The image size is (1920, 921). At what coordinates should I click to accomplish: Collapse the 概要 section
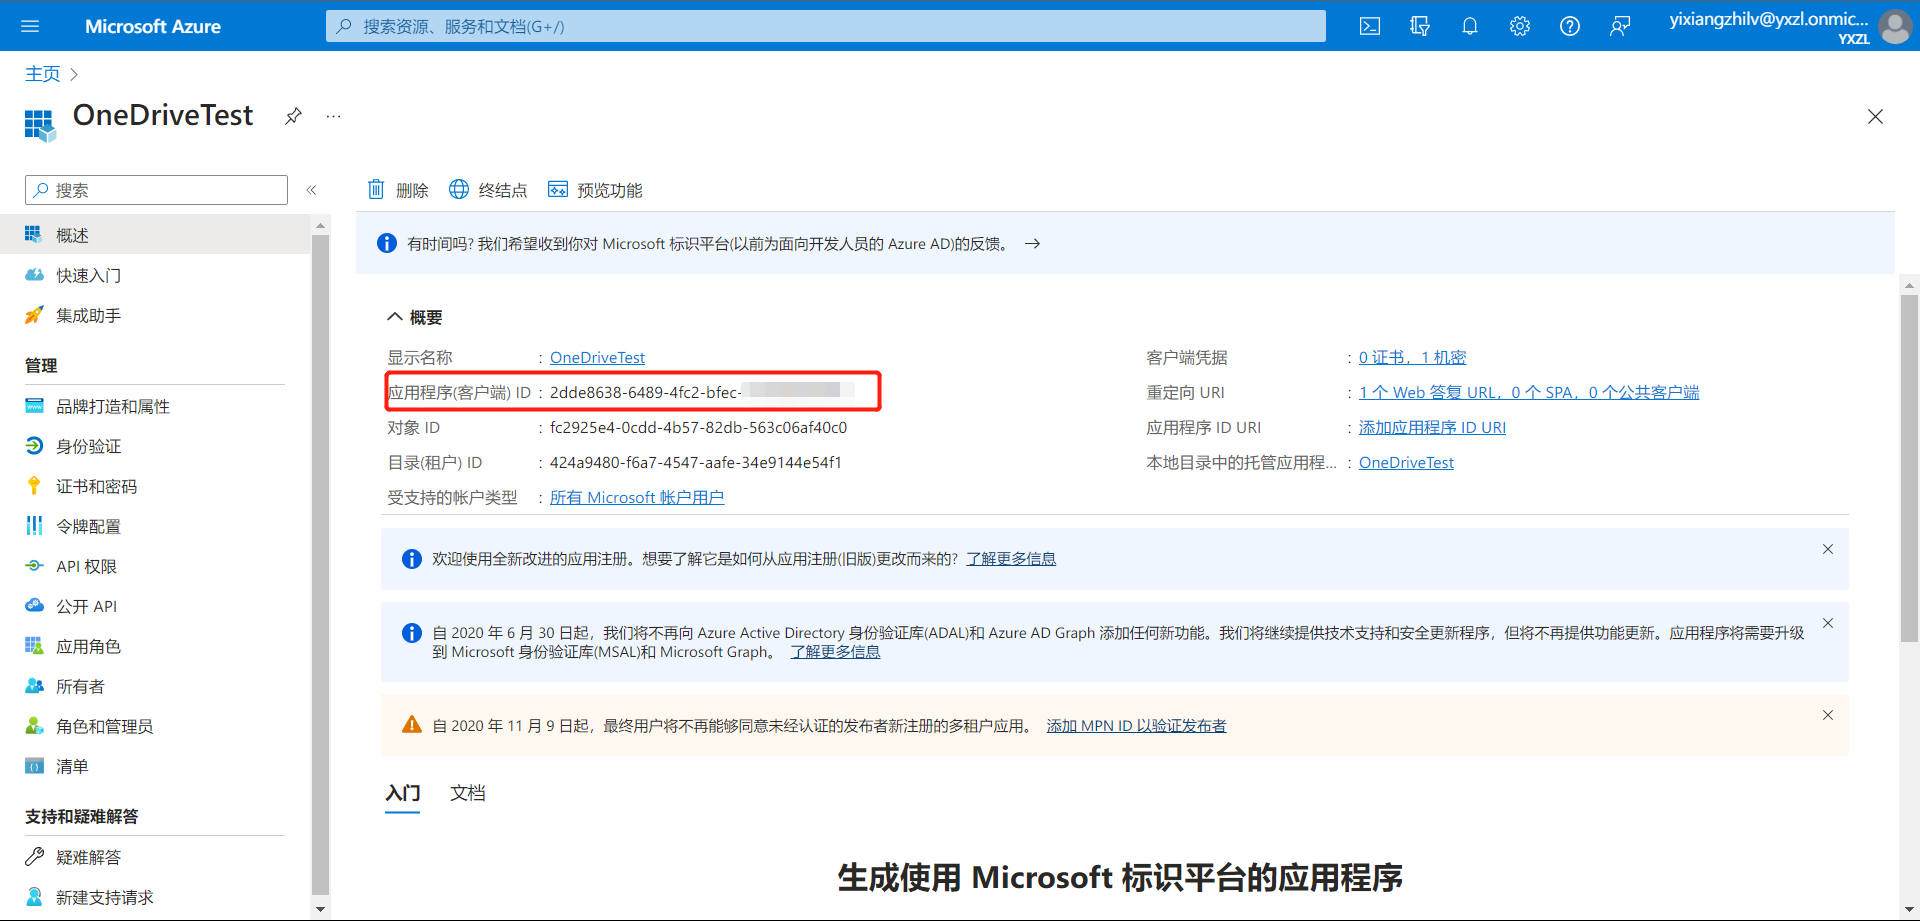point(395,317)
